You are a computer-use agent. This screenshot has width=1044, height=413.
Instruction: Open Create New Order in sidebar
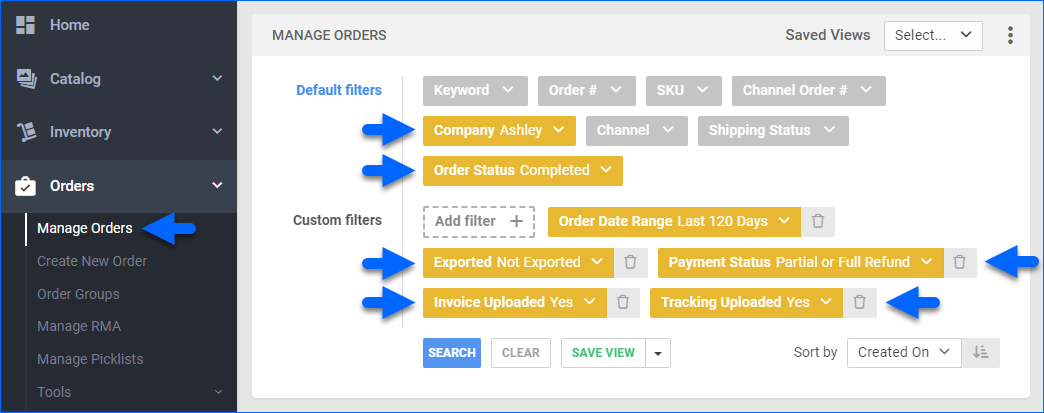click(x=92, y=261)
